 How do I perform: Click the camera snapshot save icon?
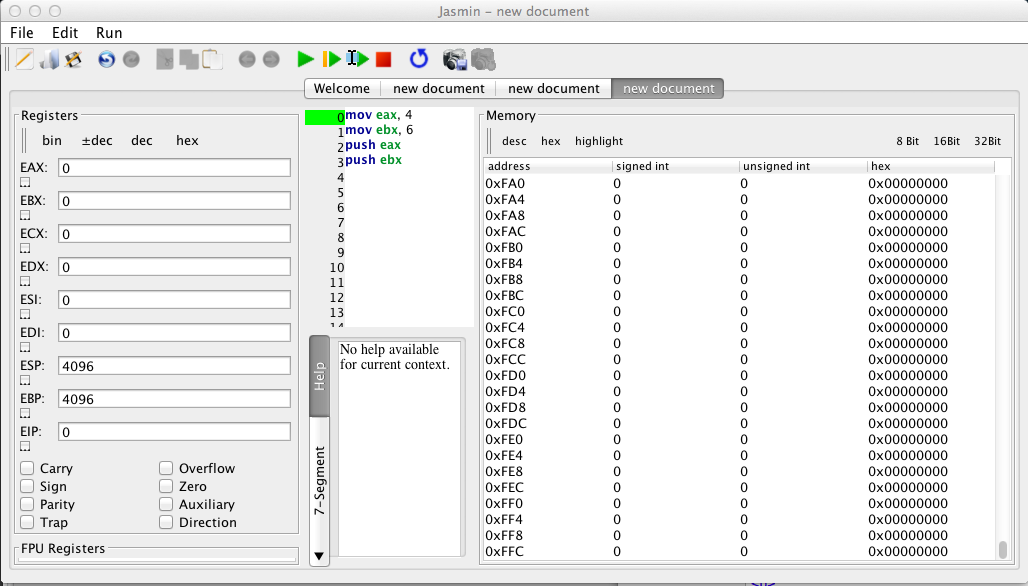(455, 60)
